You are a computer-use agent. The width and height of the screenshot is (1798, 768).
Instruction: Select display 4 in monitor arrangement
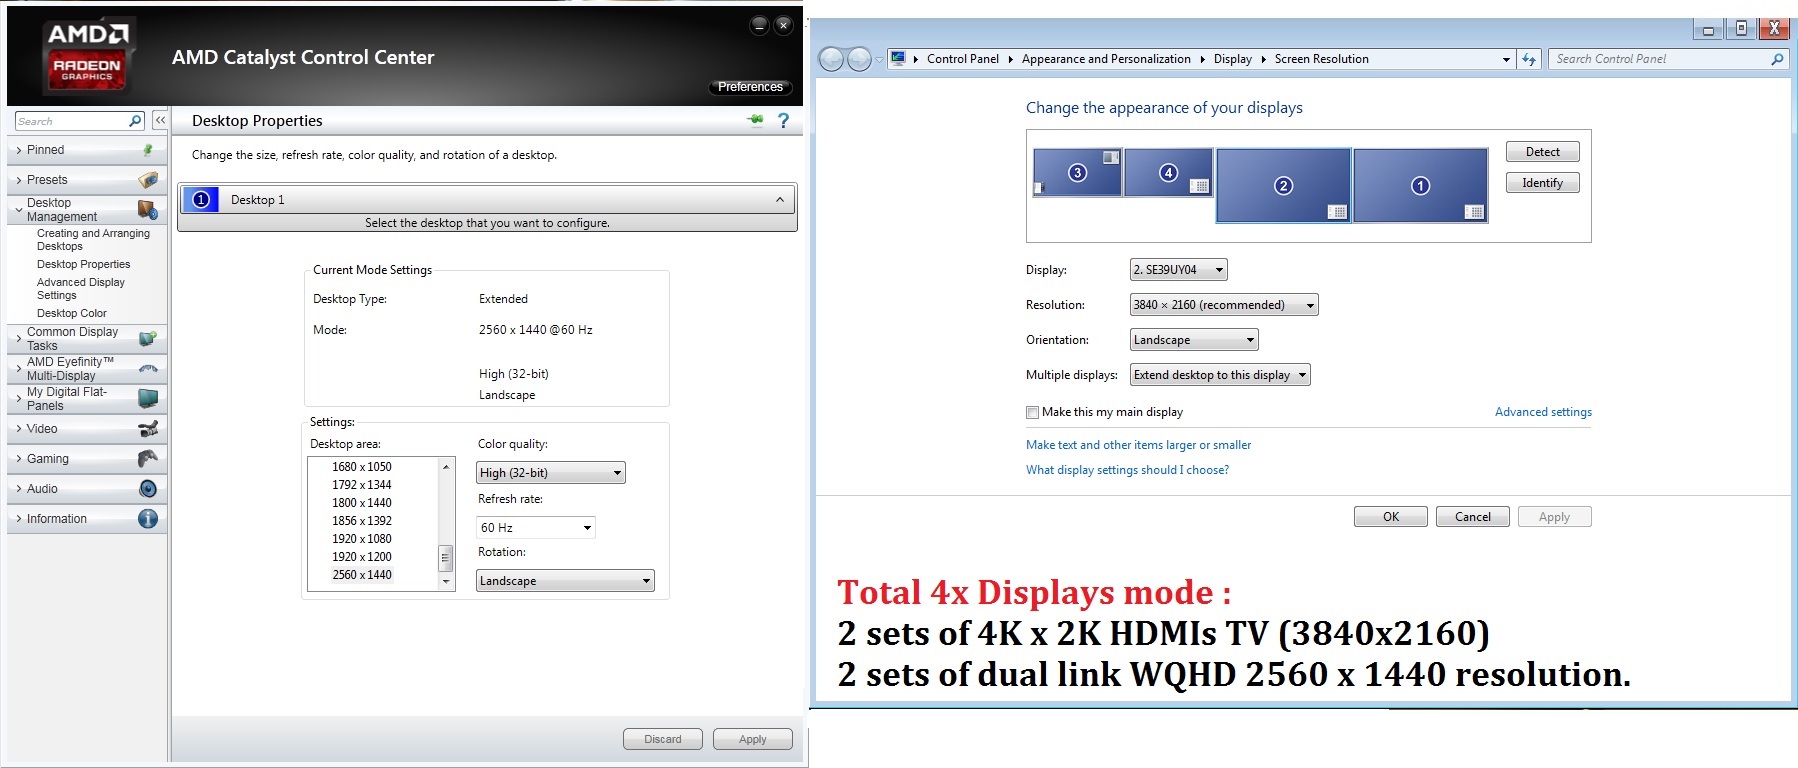1168,172
